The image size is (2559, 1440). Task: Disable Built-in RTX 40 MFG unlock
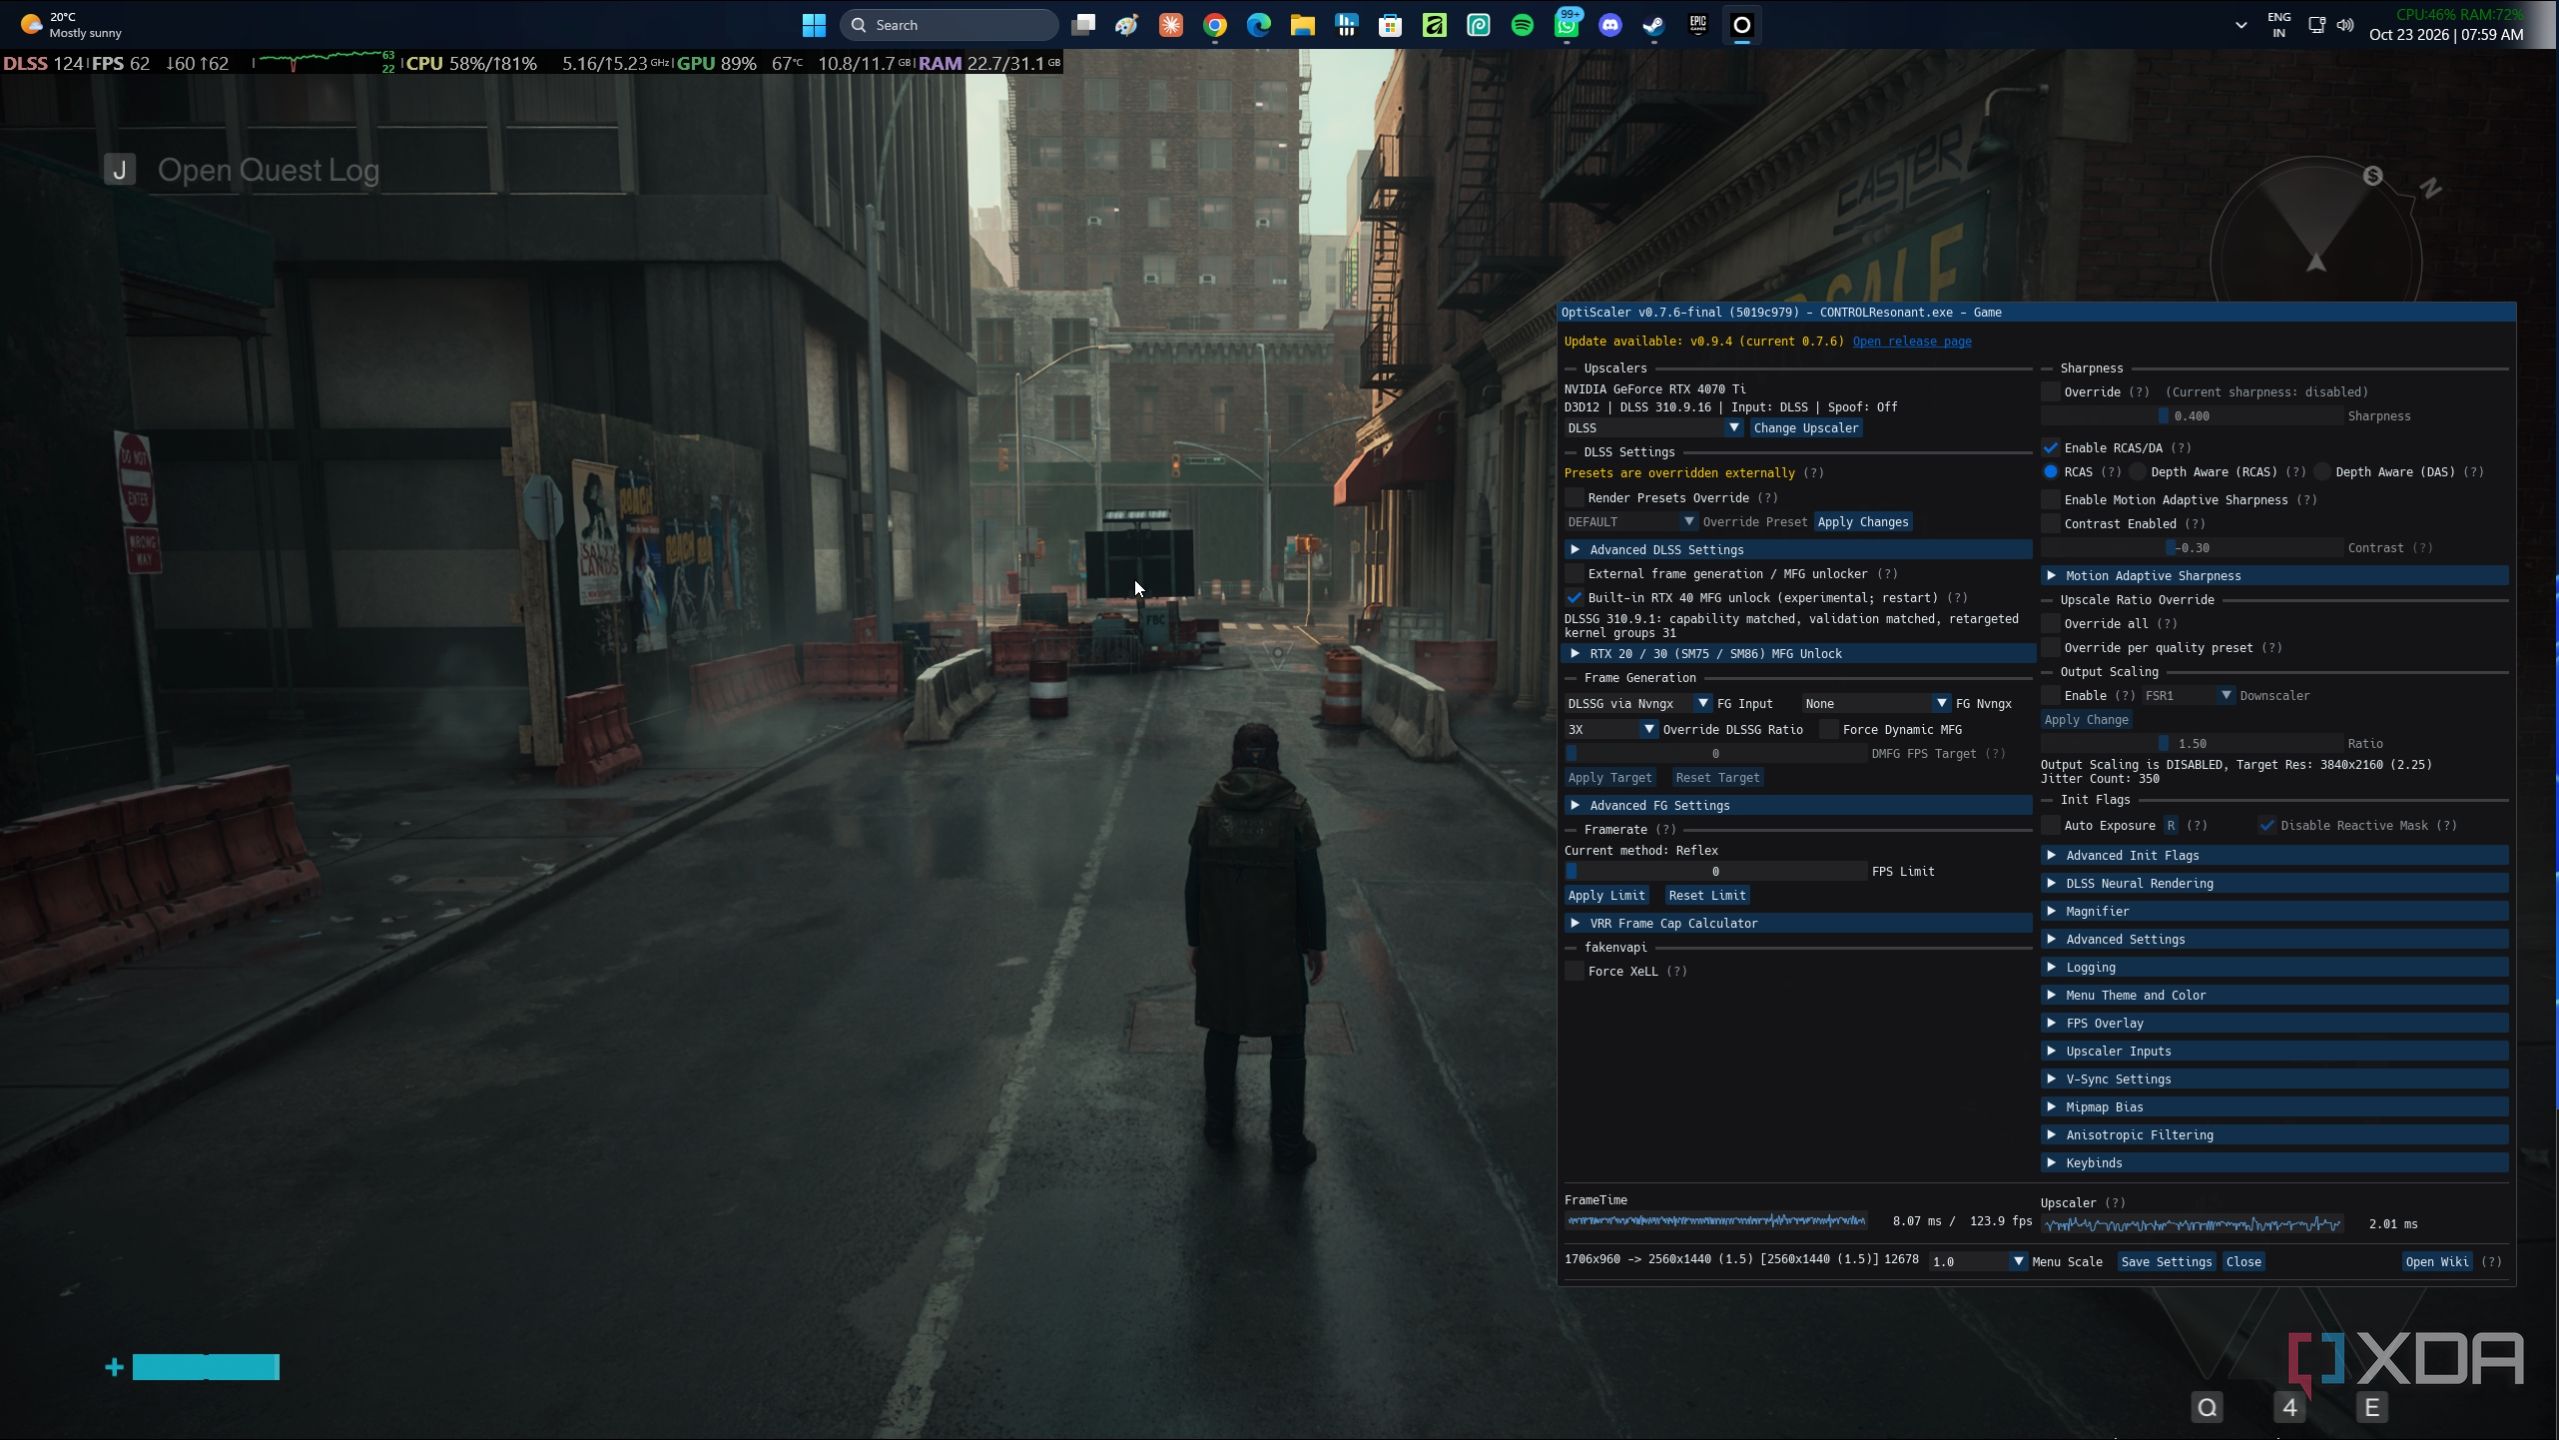point(1574,598)
